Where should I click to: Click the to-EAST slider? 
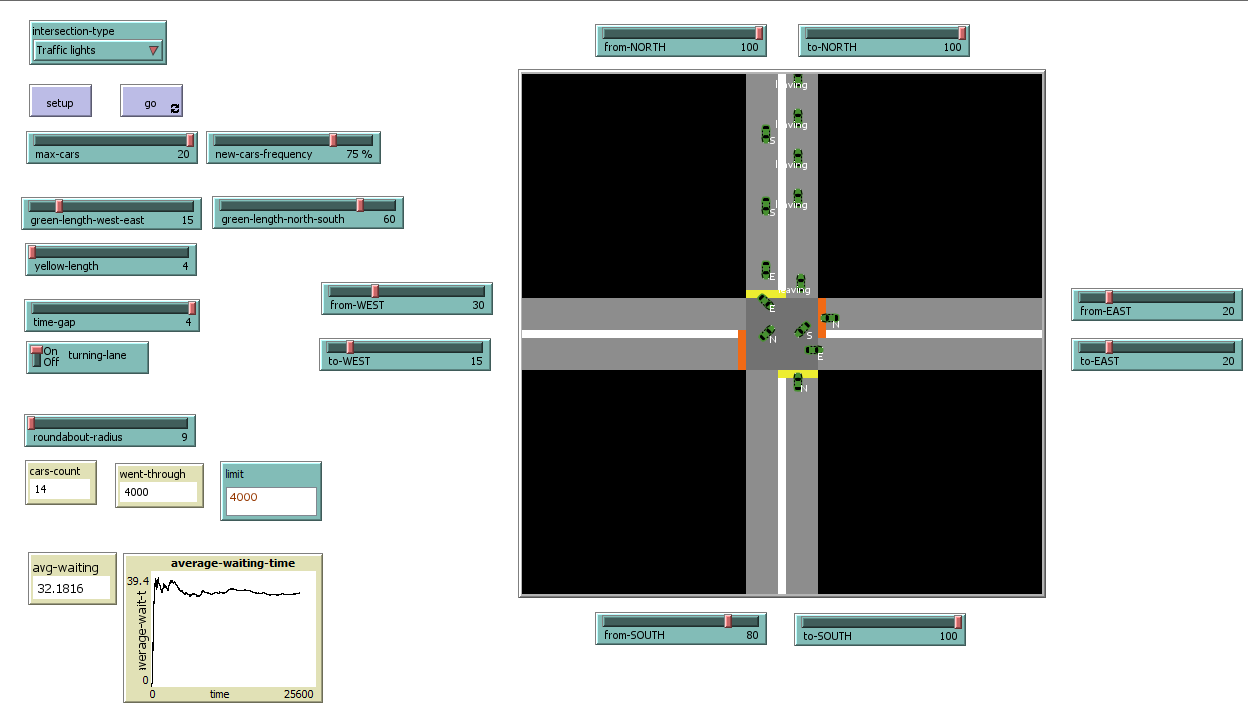pyautogui.click(x=1156, y=347)
